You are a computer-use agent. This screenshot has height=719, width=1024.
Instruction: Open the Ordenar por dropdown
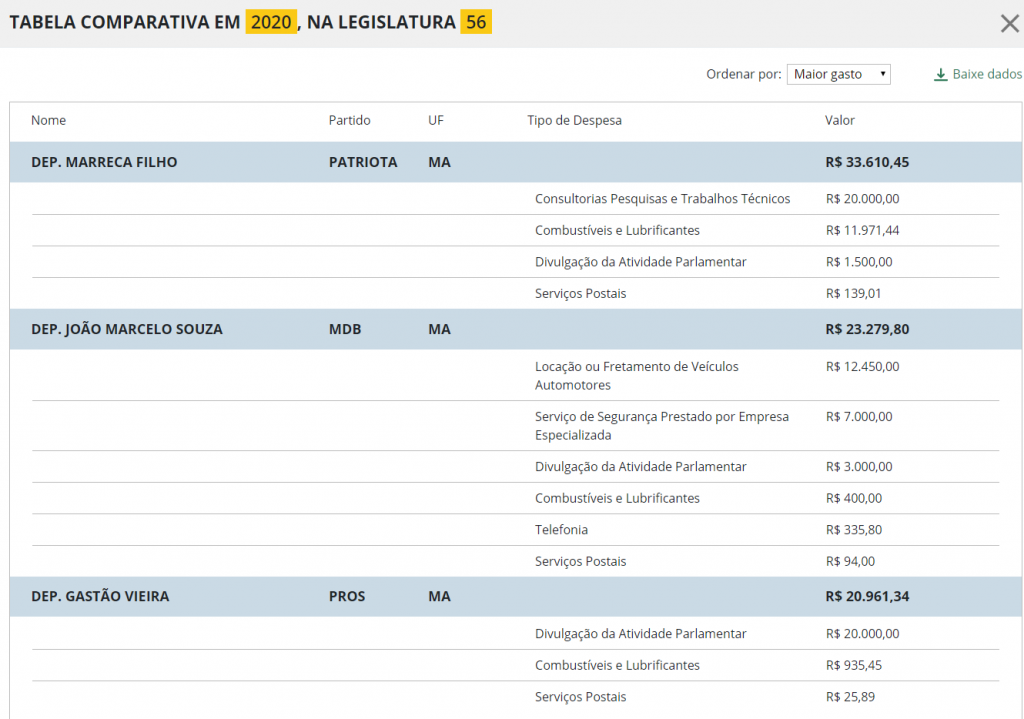(838, 75)
